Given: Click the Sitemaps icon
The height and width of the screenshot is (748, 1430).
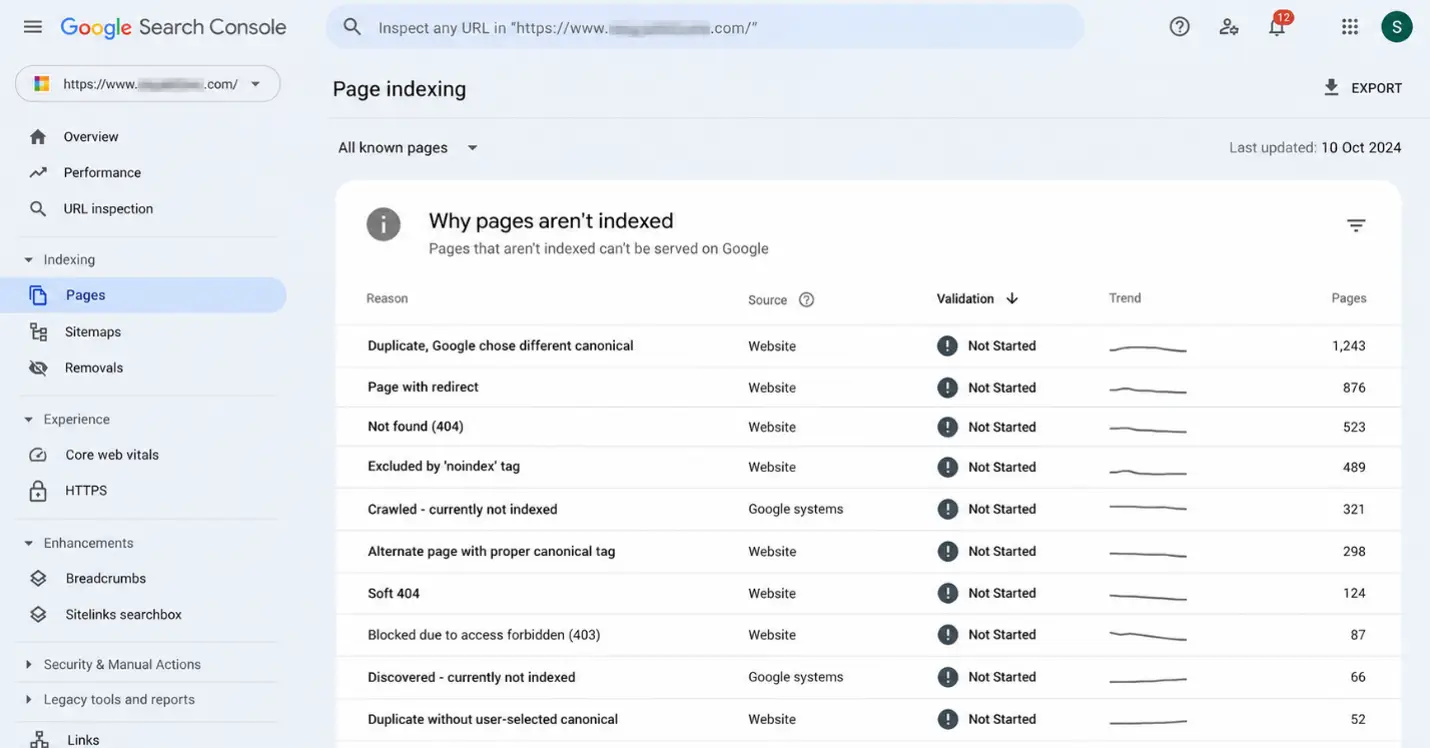Looking at the screenshot, I should [x=38, y=332].
